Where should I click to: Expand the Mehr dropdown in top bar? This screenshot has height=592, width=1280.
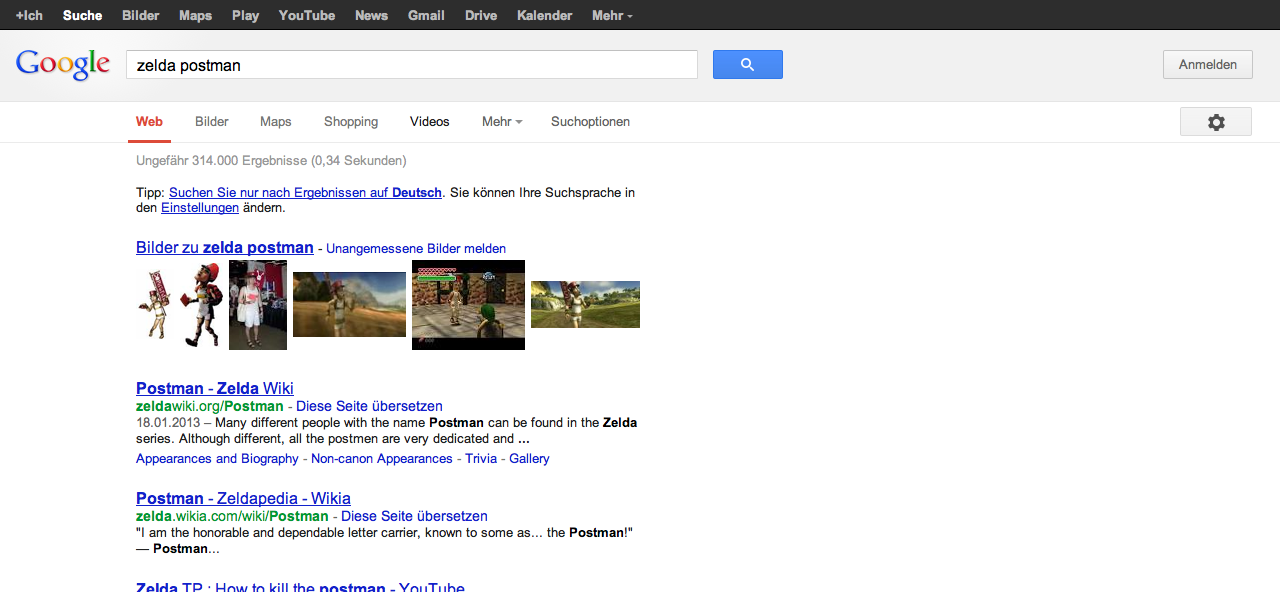pos(611,15)
